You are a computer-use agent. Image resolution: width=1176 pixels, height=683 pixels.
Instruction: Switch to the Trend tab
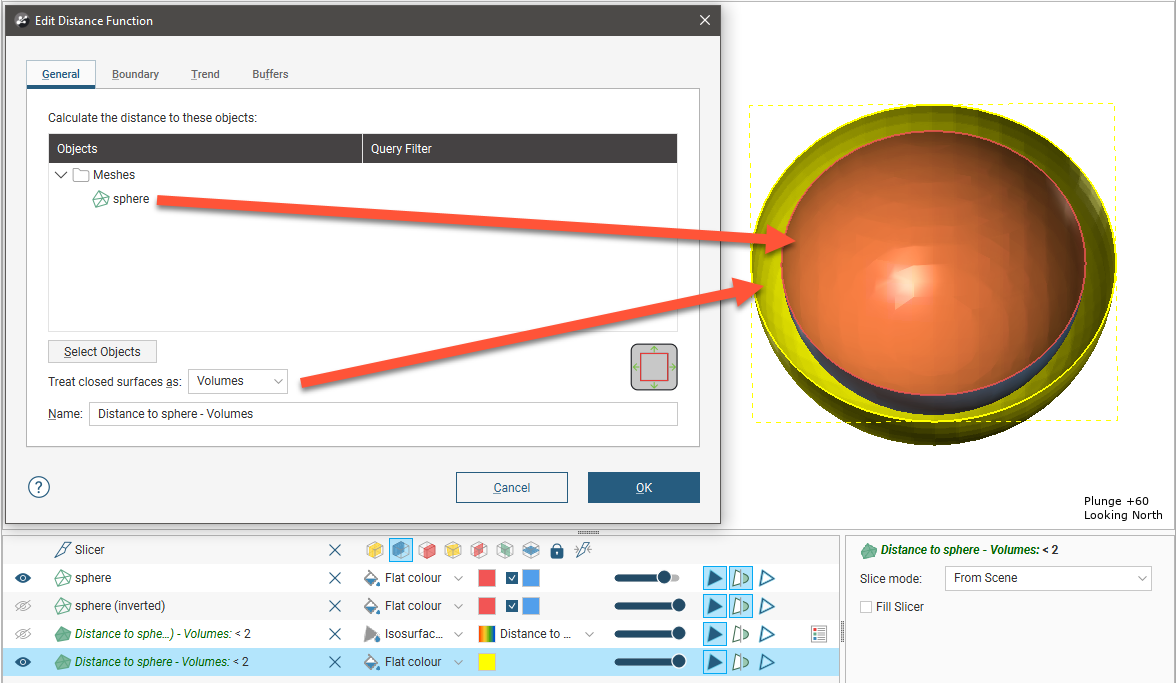(x=205, y=74)
